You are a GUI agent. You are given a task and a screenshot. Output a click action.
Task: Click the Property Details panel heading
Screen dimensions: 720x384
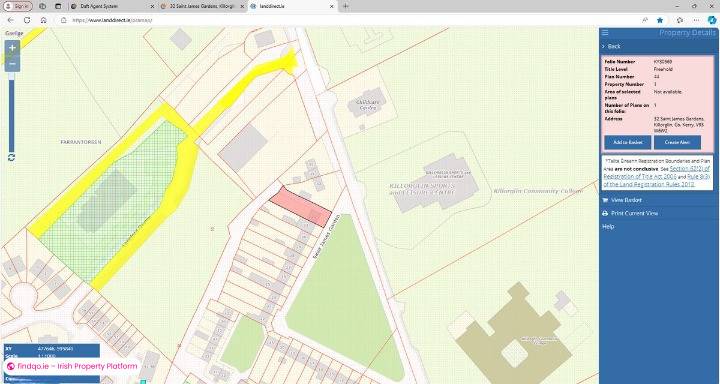coord(687,33)
